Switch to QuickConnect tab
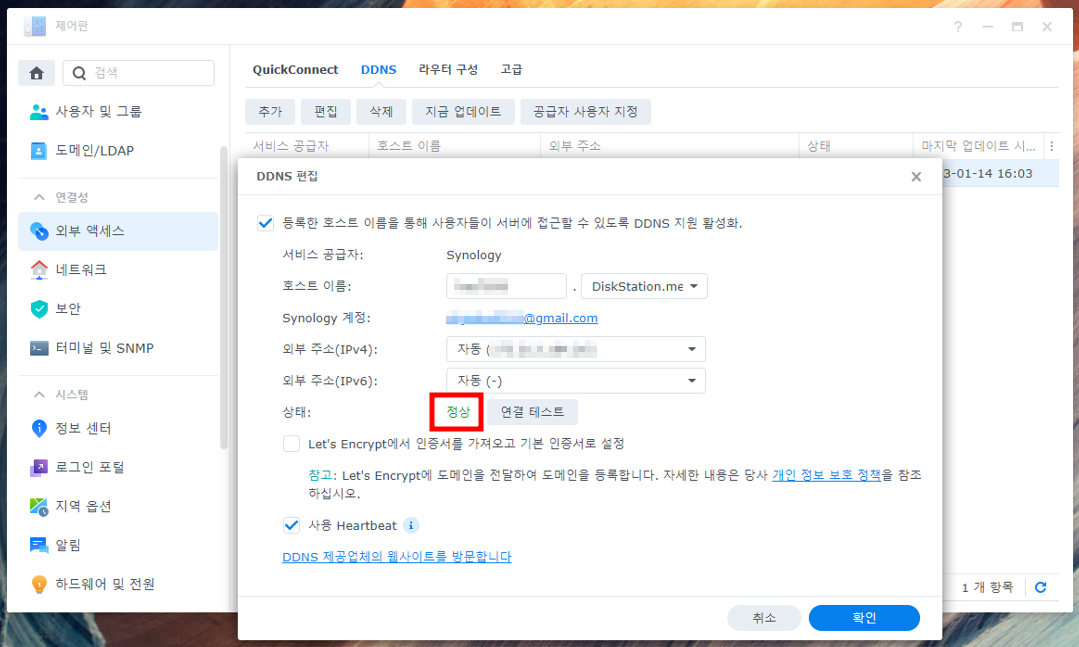This screenshot has width=1079, height=647. pos(295,70)
